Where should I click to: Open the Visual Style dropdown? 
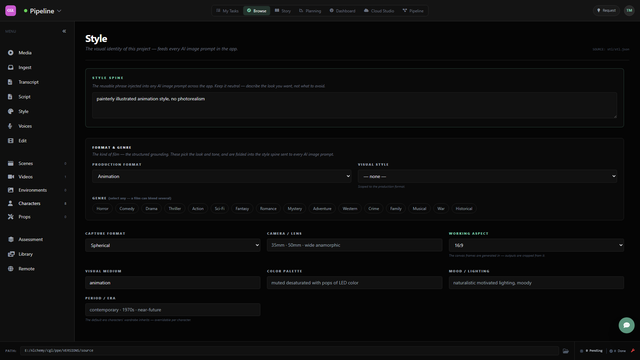click(x=487, y=176)
